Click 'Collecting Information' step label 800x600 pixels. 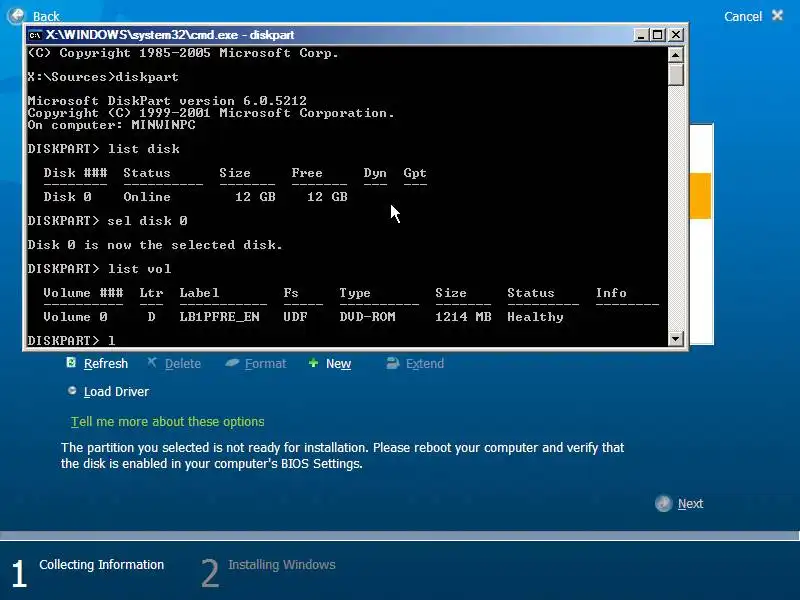pyautogui.click(x=102, y=565)
